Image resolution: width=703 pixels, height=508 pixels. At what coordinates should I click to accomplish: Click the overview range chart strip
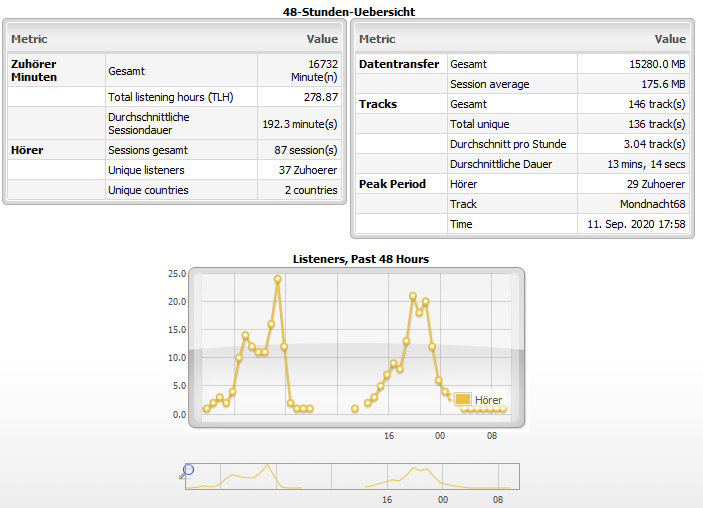click(x=352, y=476)
